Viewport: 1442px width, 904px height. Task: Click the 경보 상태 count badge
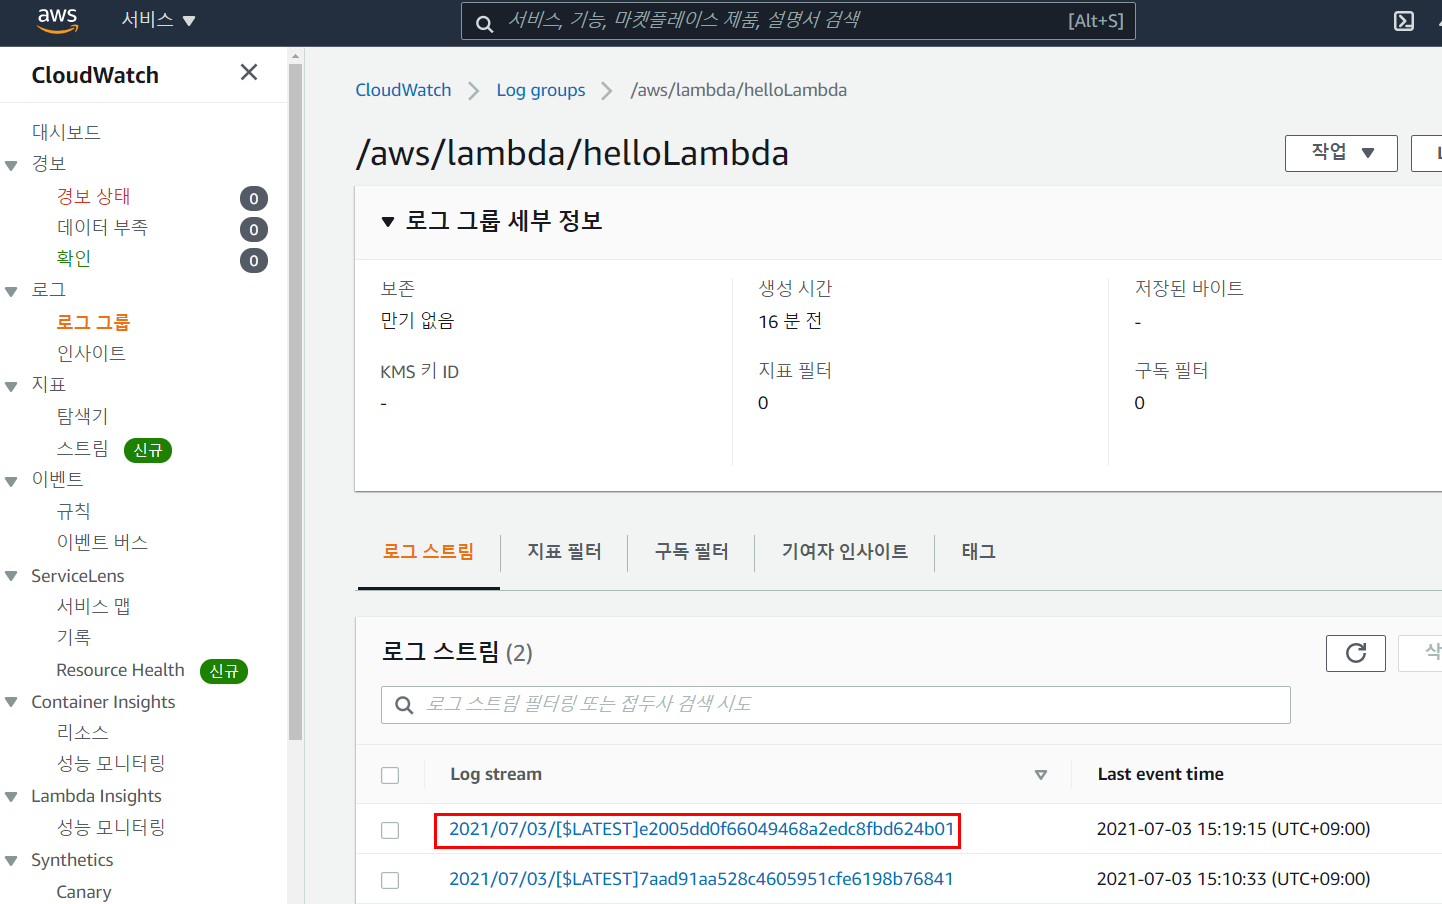click(254, 198)
